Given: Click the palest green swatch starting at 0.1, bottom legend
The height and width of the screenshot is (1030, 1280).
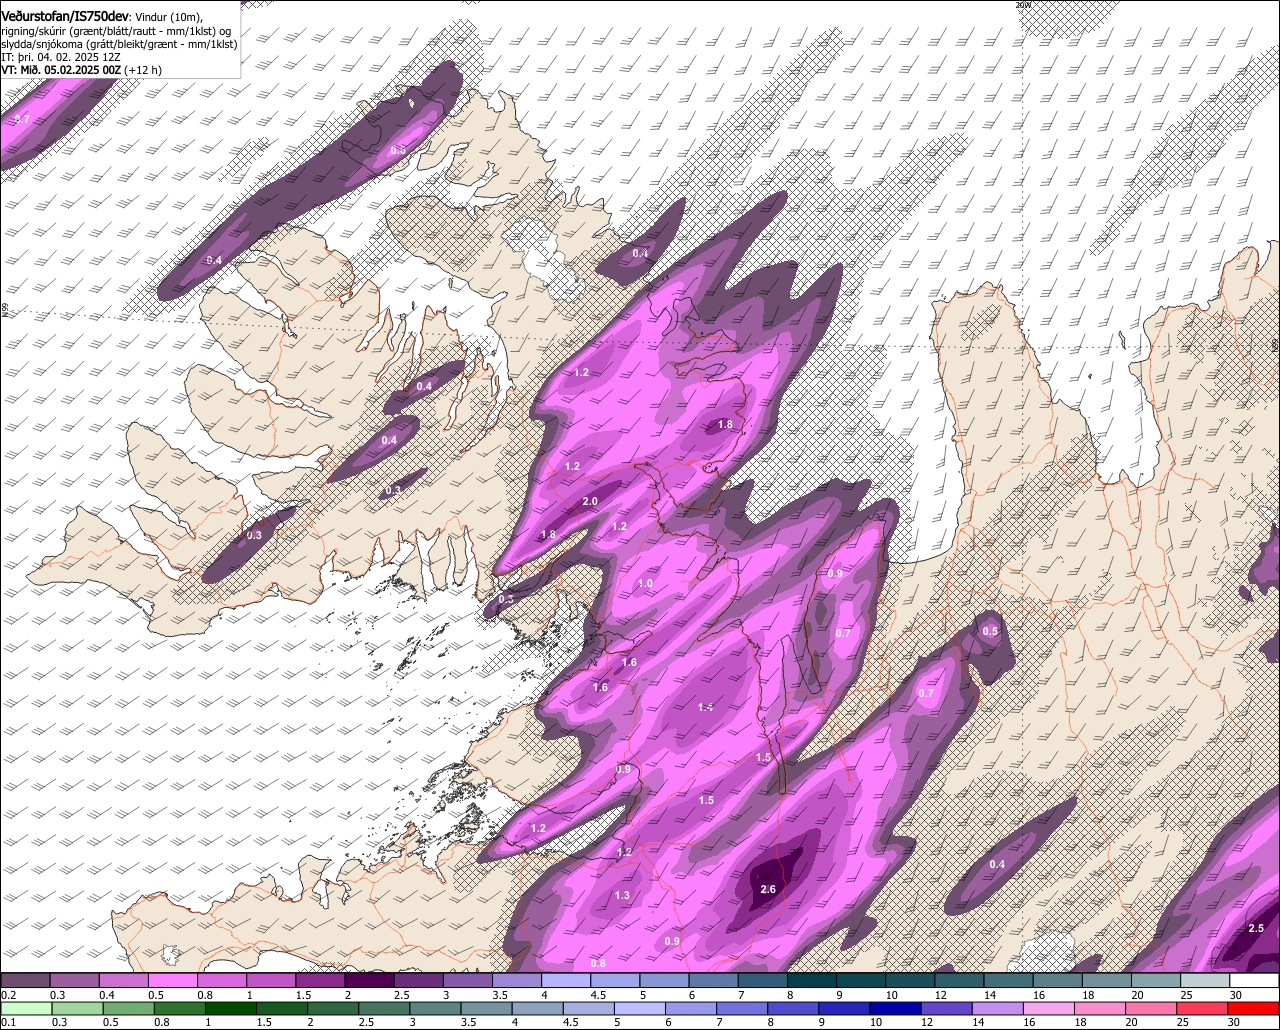Looking at the screenshot, I should click(25, 1008).
